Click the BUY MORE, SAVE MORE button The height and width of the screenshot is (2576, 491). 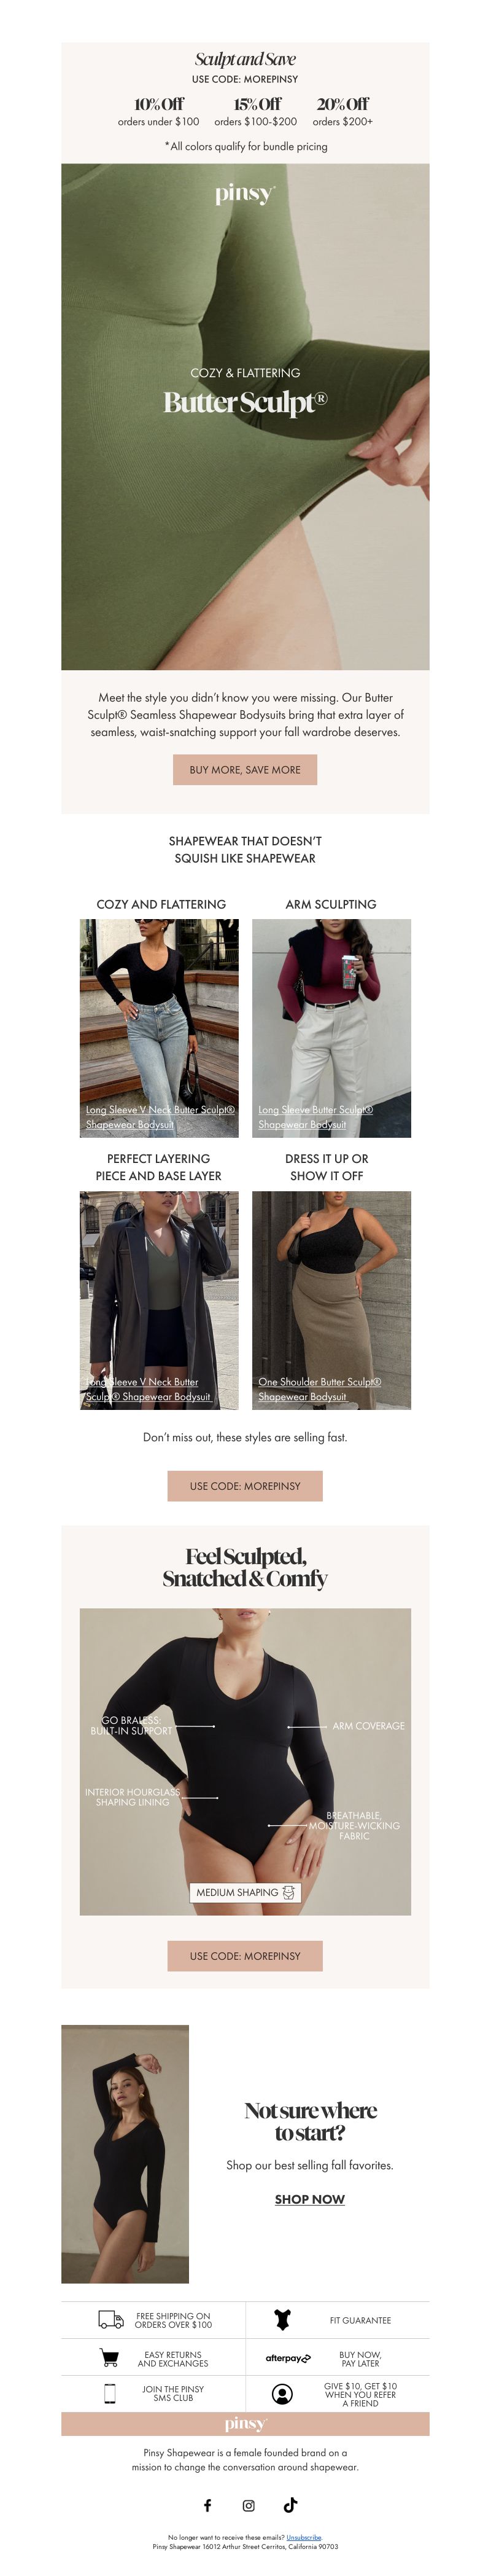tap(245, 769)
